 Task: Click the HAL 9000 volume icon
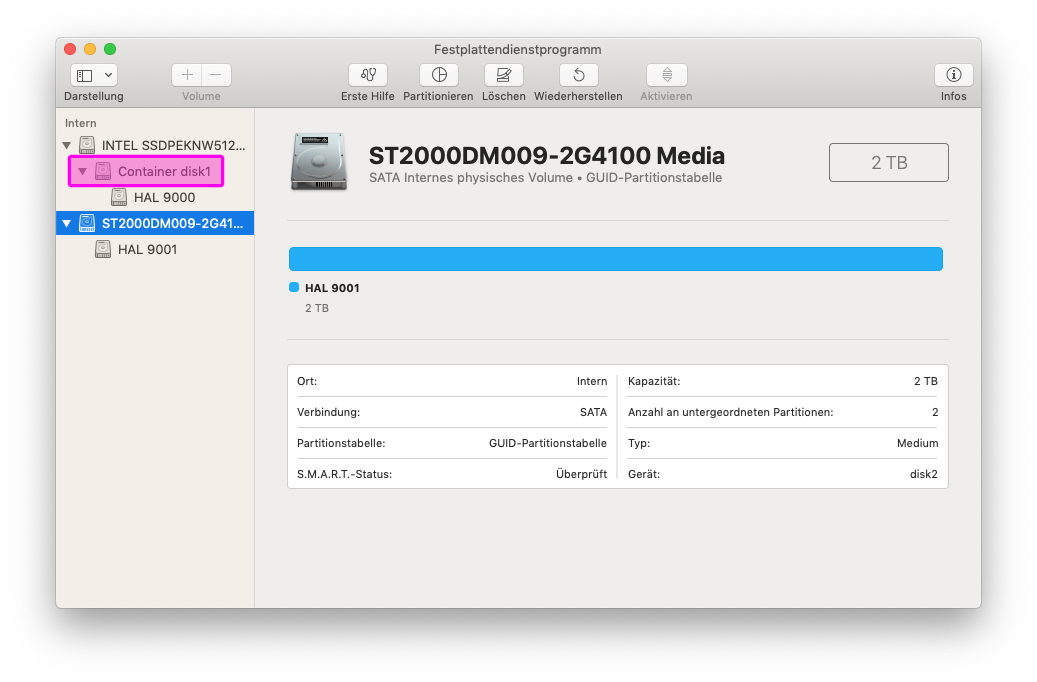tap(118, 197)
